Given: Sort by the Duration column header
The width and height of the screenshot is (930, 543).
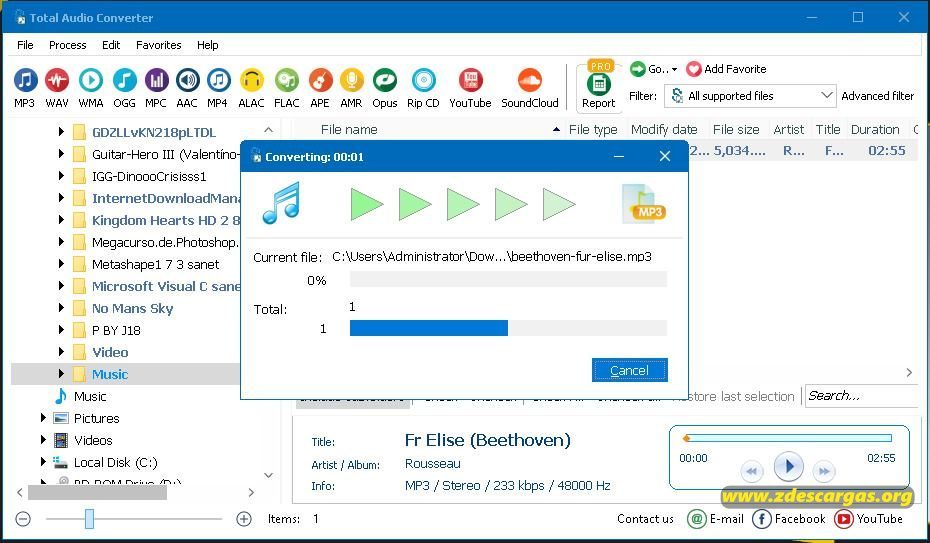Looking at the screenshot, I should point(875,130).
